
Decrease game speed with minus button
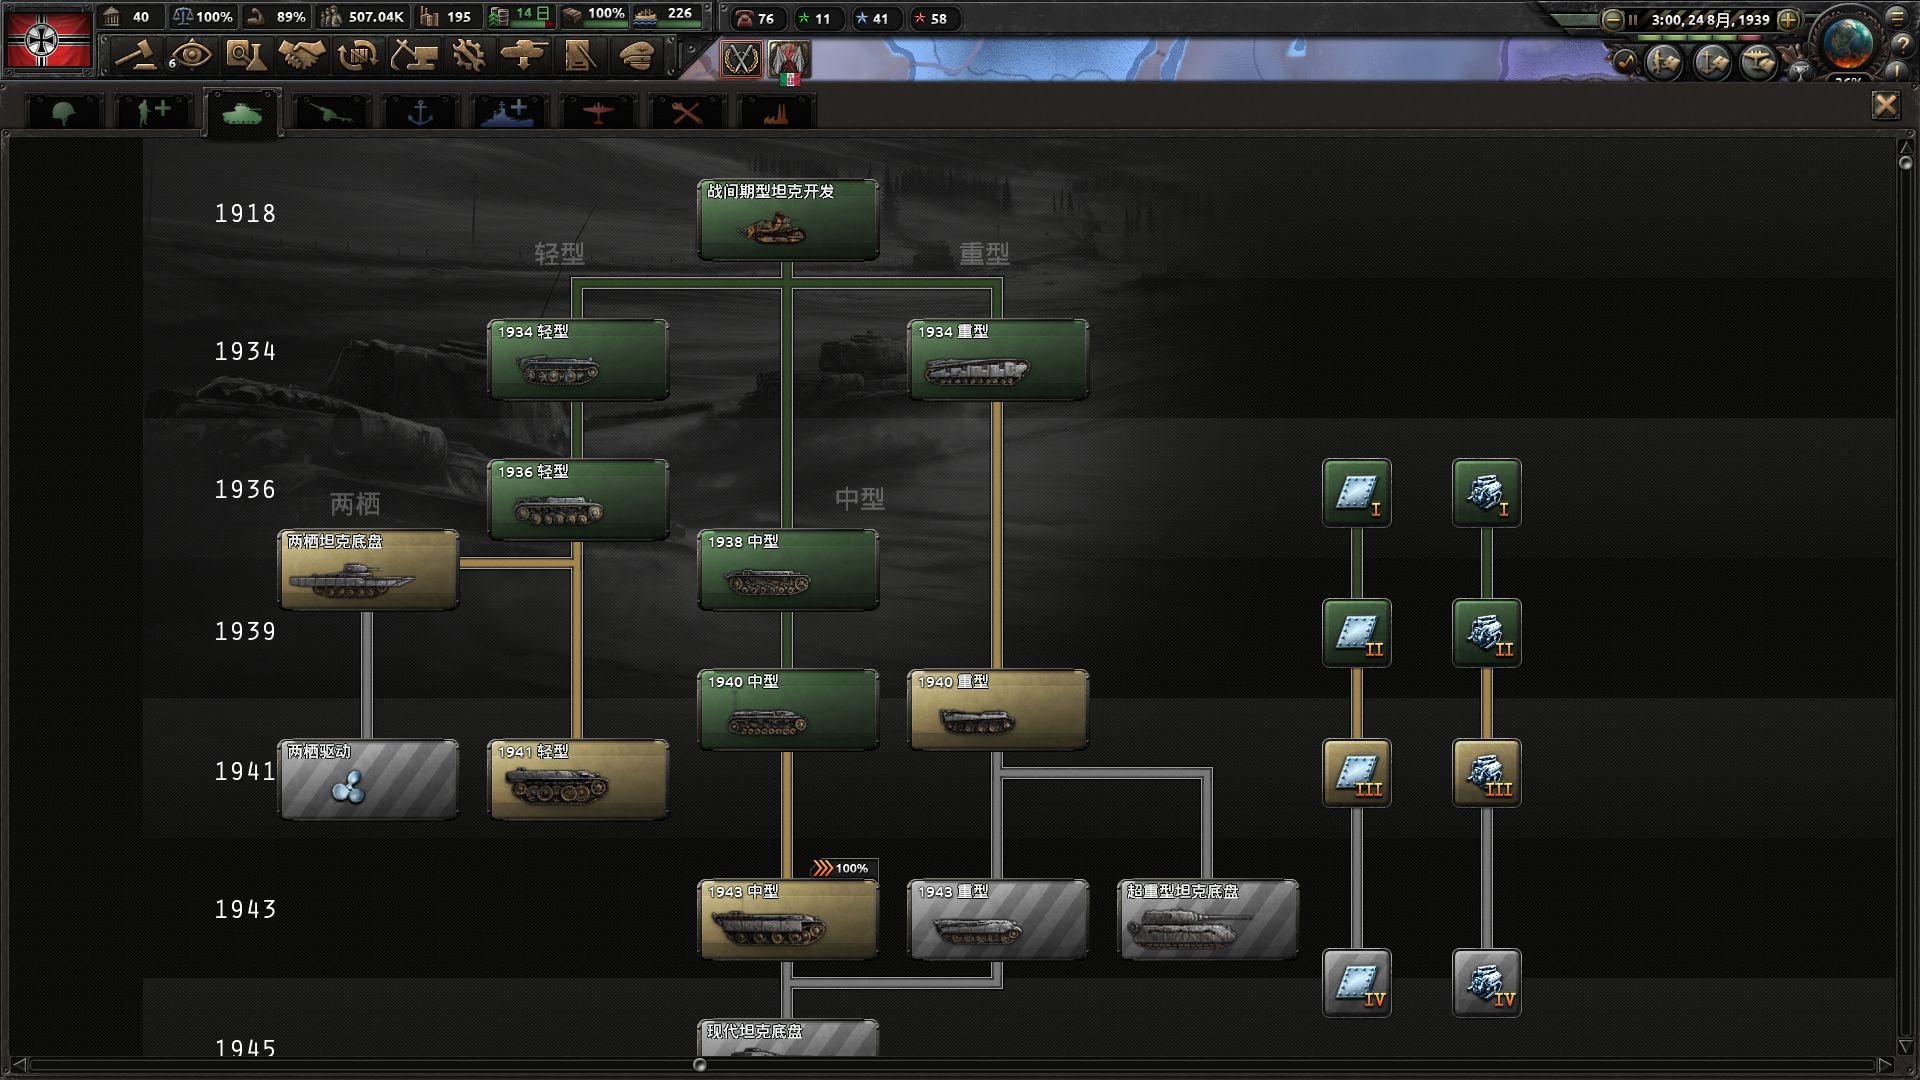1612,19
